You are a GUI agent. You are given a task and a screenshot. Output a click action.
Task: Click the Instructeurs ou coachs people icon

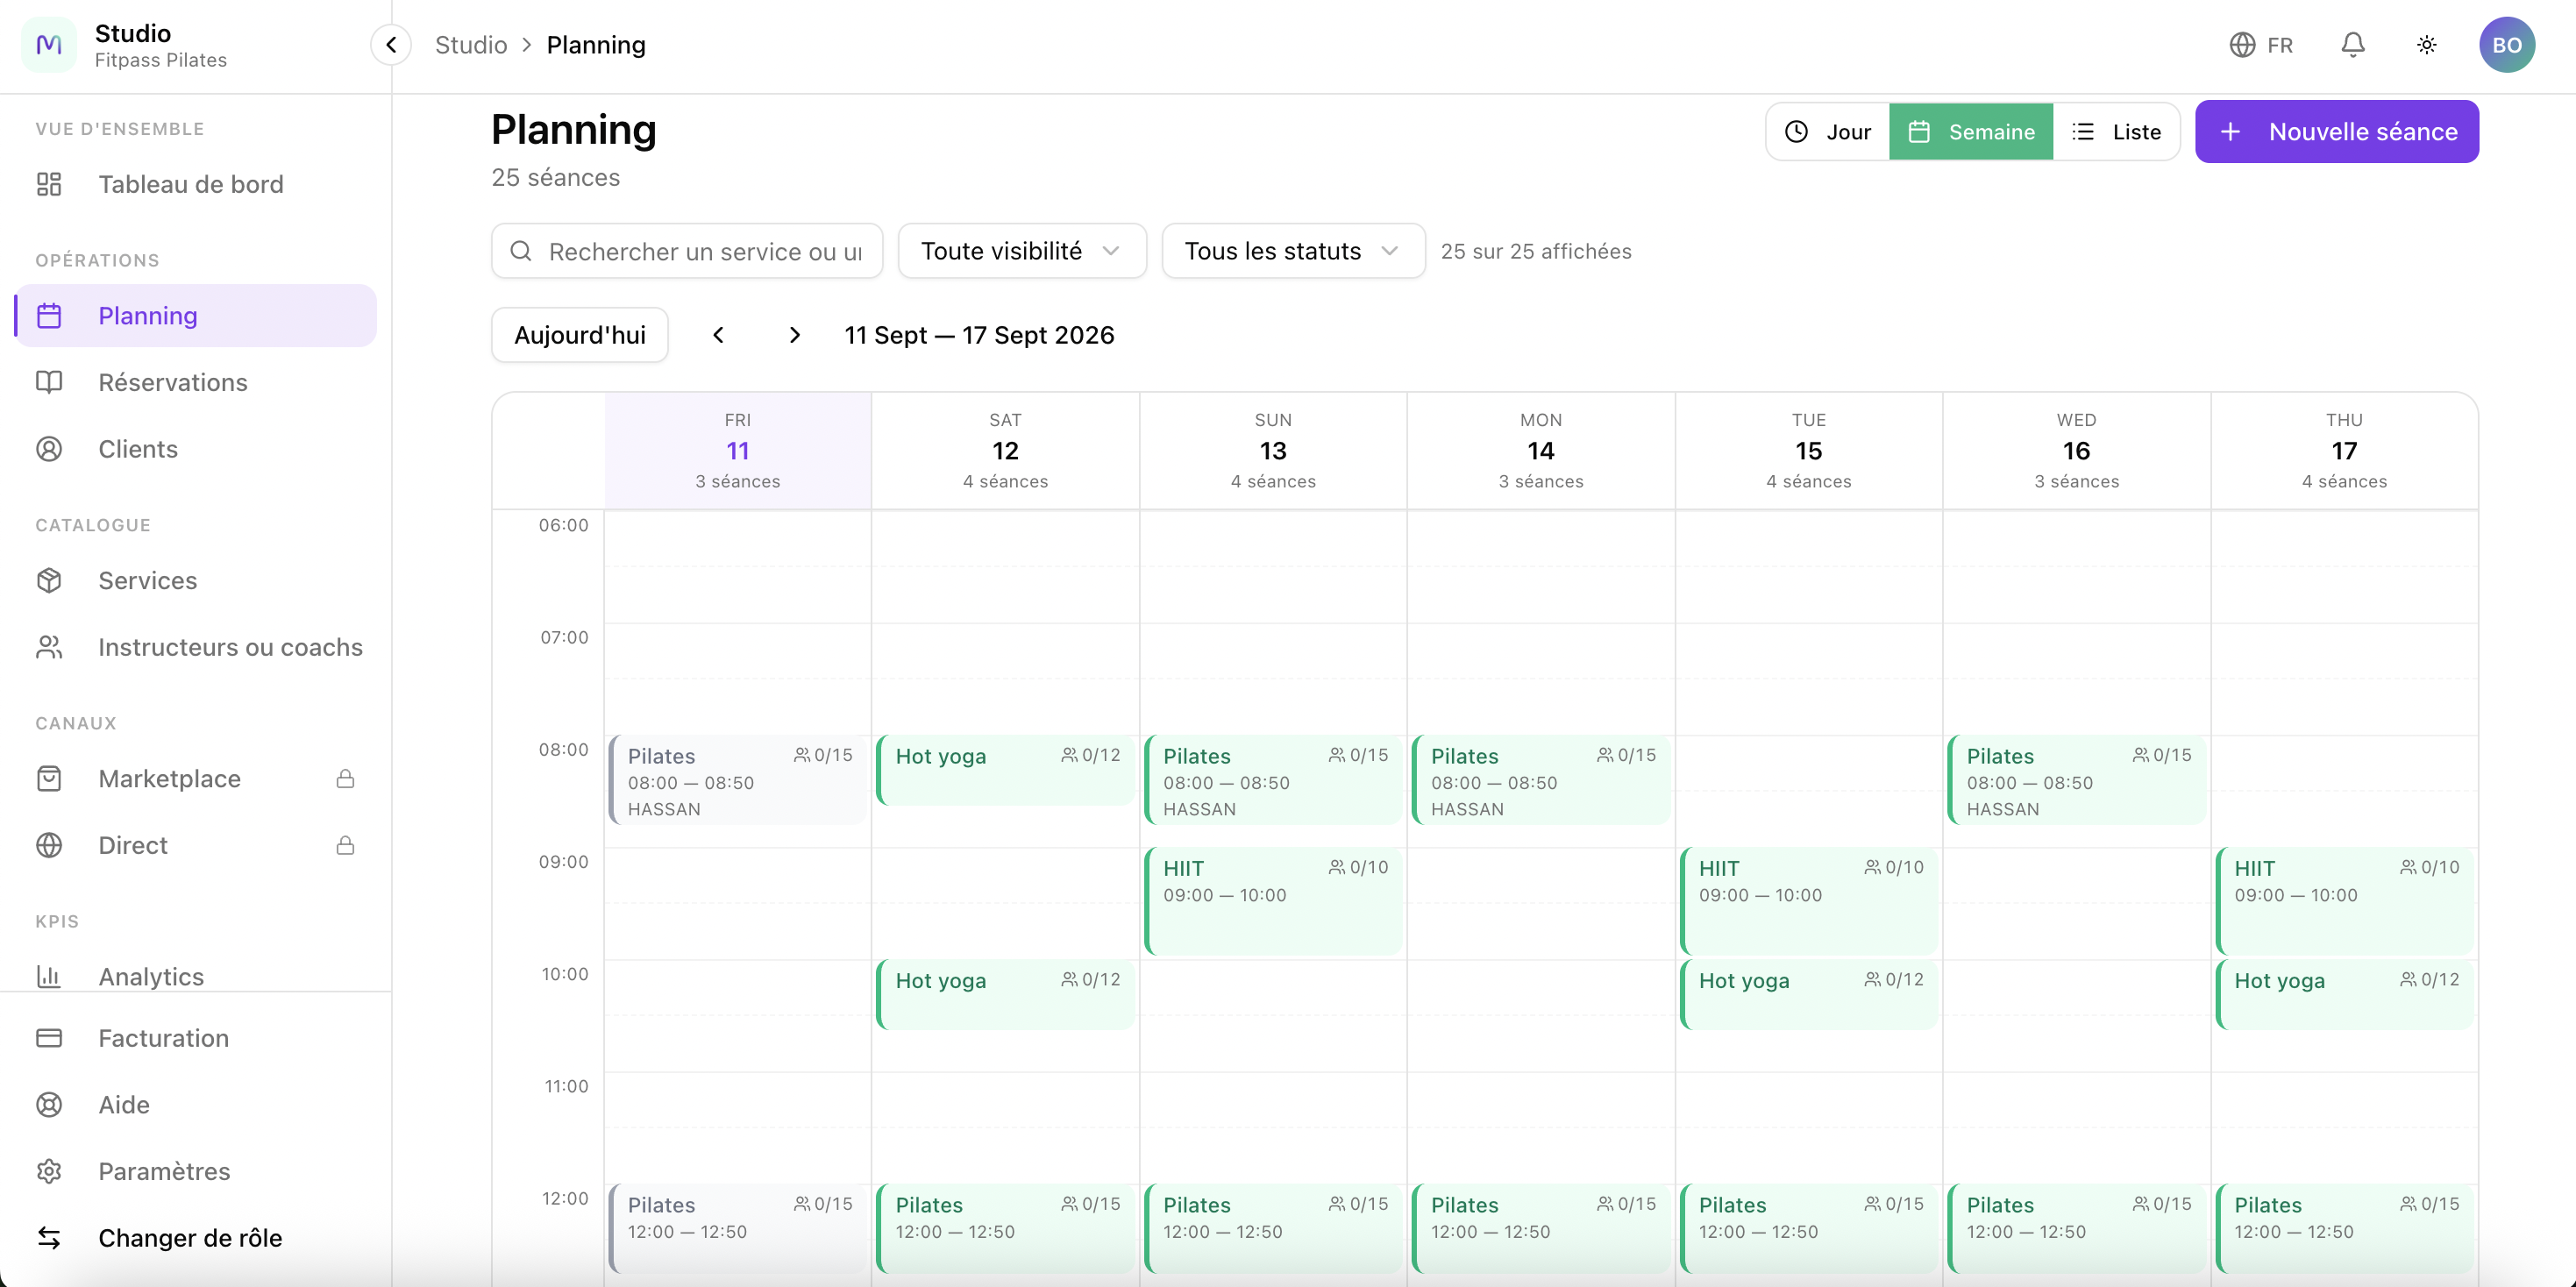pyautogui.click(x=49, y=647)
